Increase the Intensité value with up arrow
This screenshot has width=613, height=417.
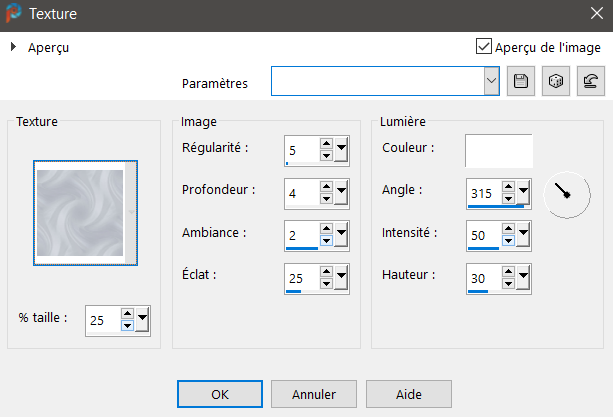pos(508,229)
